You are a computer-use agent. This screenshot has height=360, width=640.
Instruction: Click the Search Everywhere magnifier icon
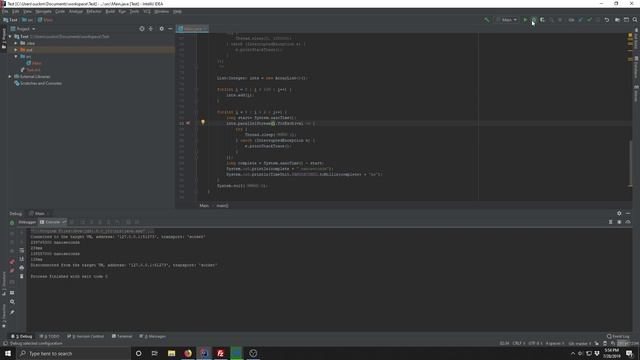(x=635, y=20)
